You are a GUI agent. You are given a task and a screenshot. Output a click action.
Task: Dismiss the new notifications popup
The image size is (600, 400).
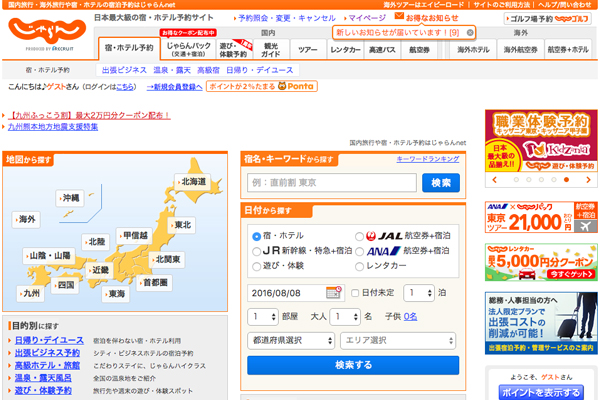click(x=470, y=33)
